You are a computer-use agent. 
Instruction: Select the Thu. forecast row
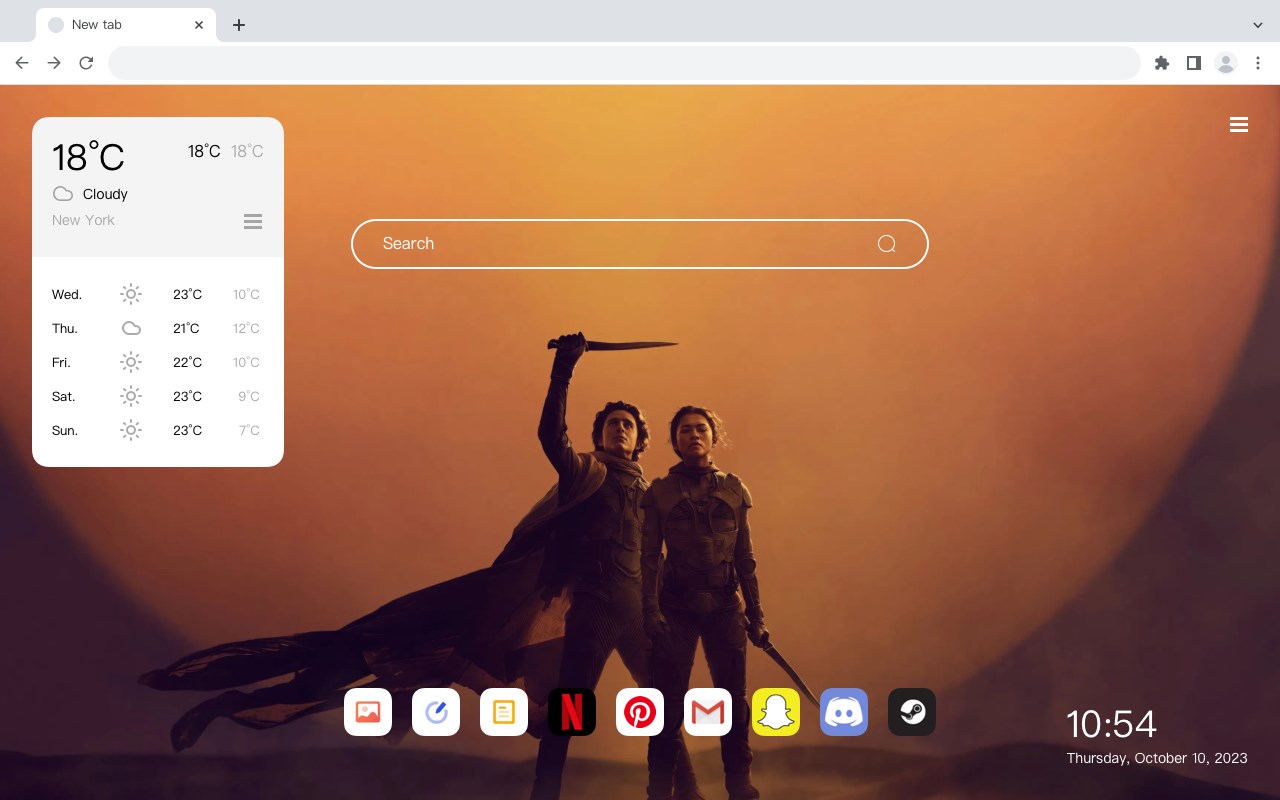pos(157,328)
